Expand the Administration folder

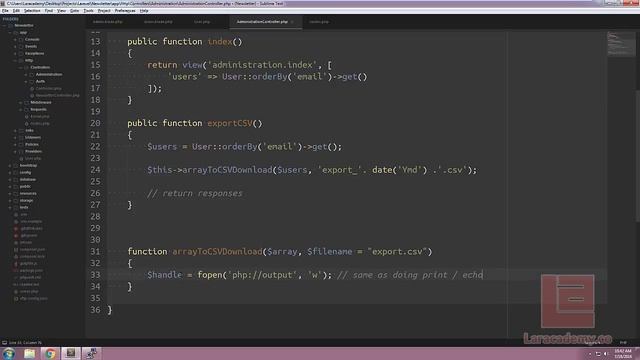[x=26, y=74]
